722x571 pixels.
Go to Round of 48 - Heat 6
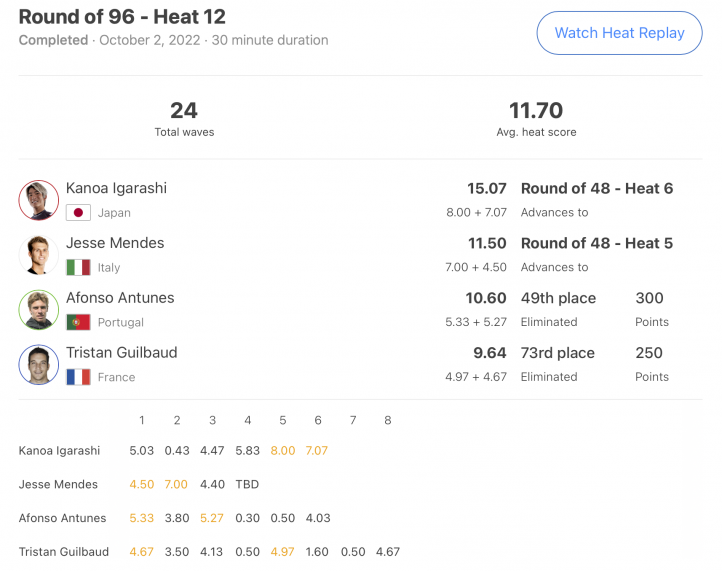click(597, 188)
